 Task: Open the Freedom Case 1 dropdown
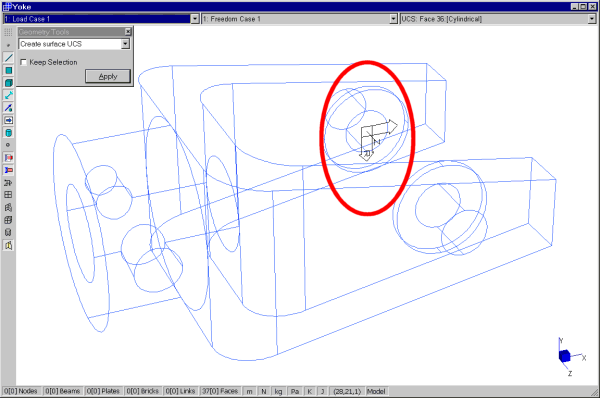393,19
